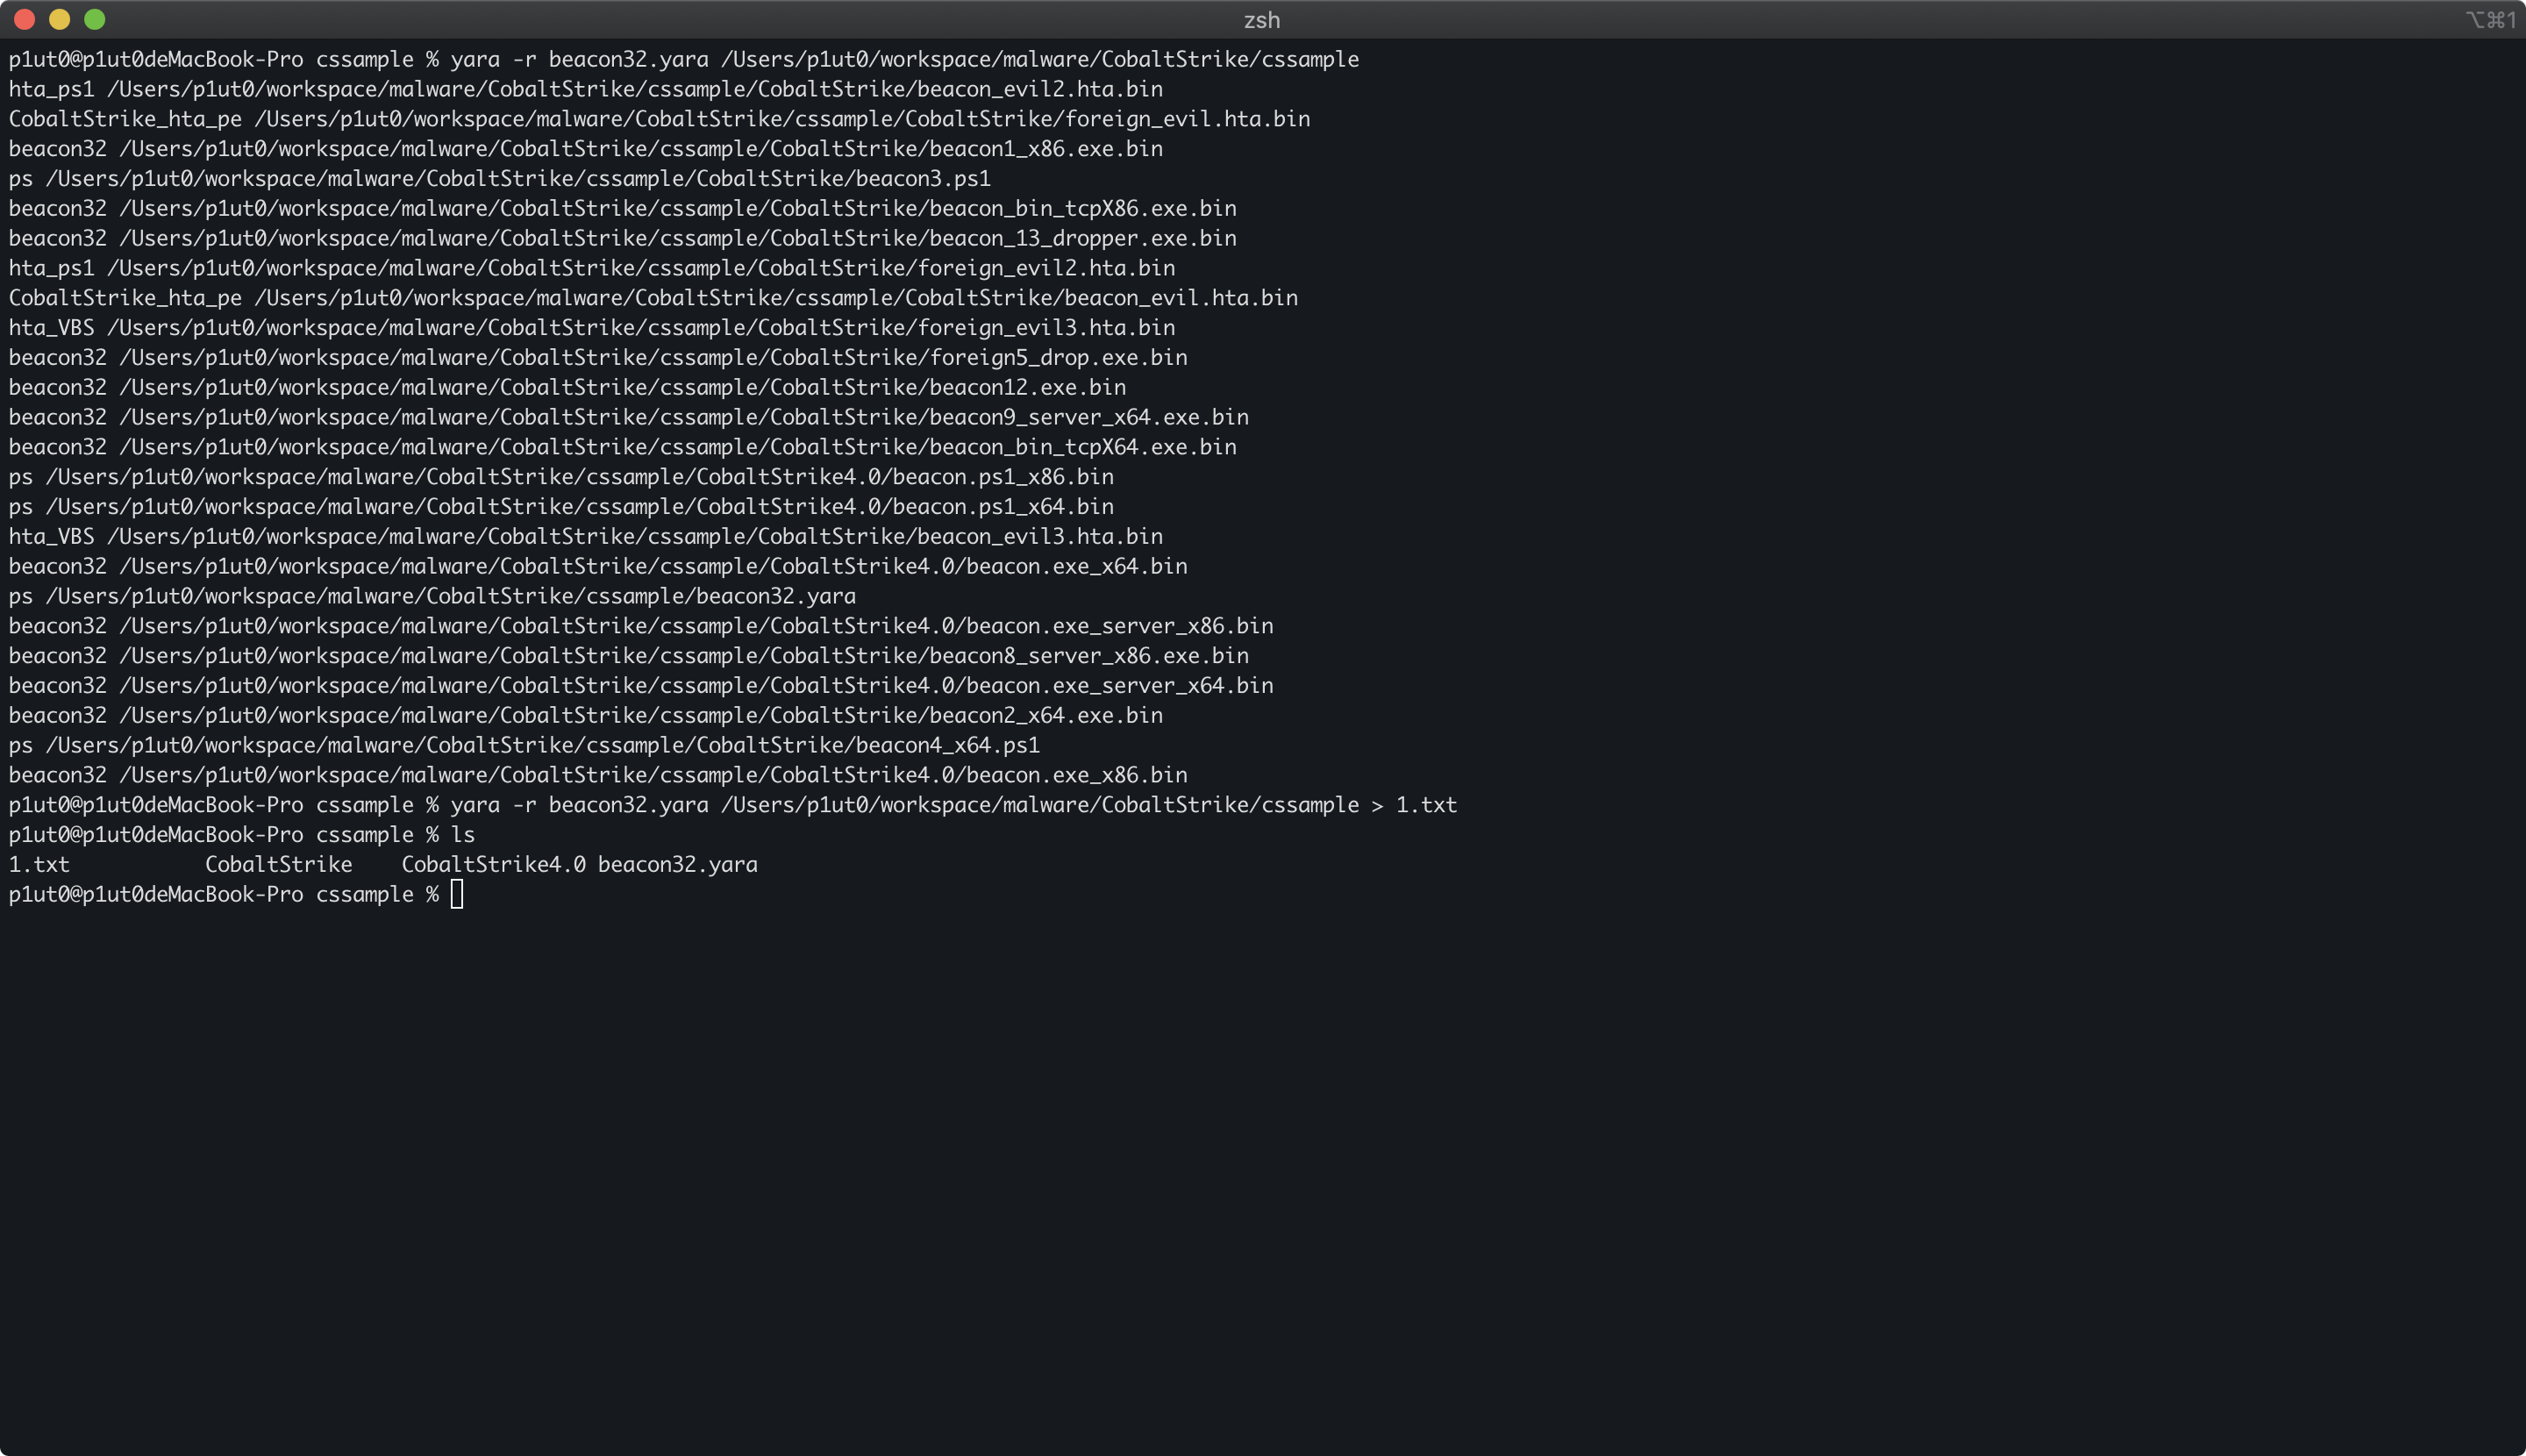Screen dimensions: 2526x1456
Task: Click the beacon4_x64.ps1 result line
Action: [524, 746]
